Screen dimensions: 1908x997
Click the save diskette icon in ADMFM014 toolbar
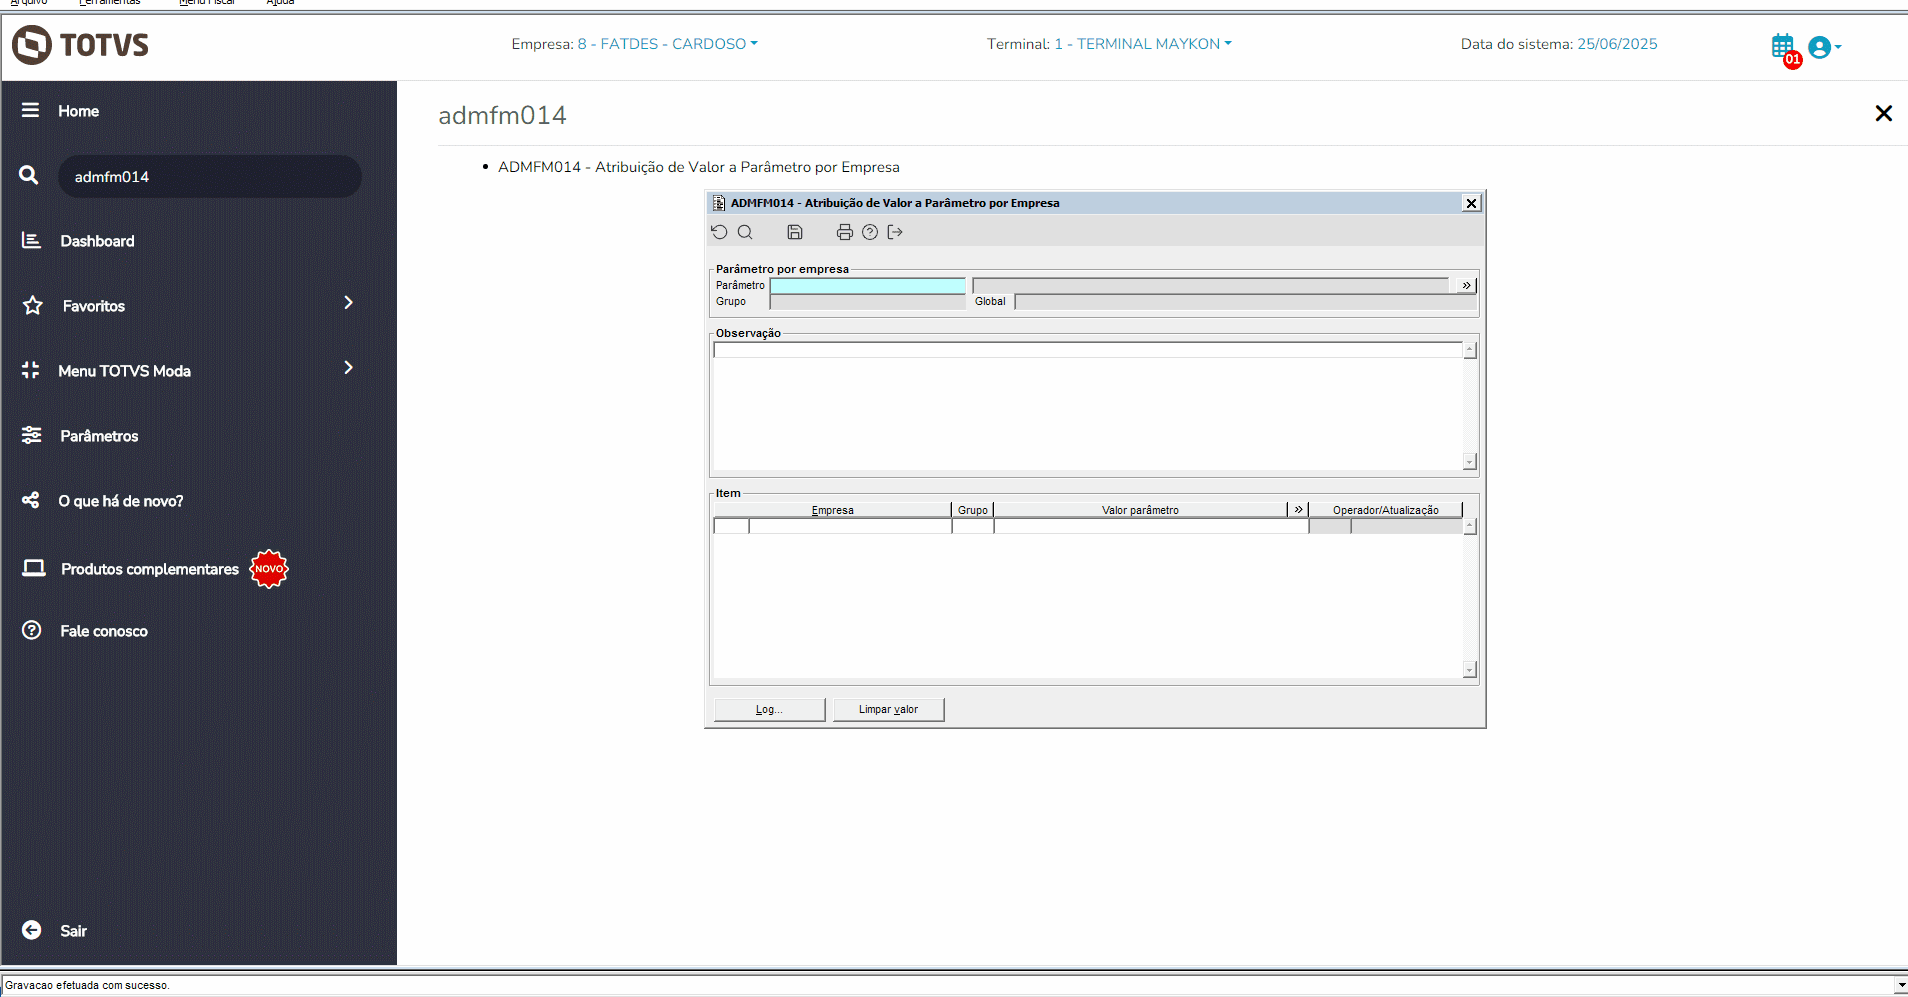point(795,232)
